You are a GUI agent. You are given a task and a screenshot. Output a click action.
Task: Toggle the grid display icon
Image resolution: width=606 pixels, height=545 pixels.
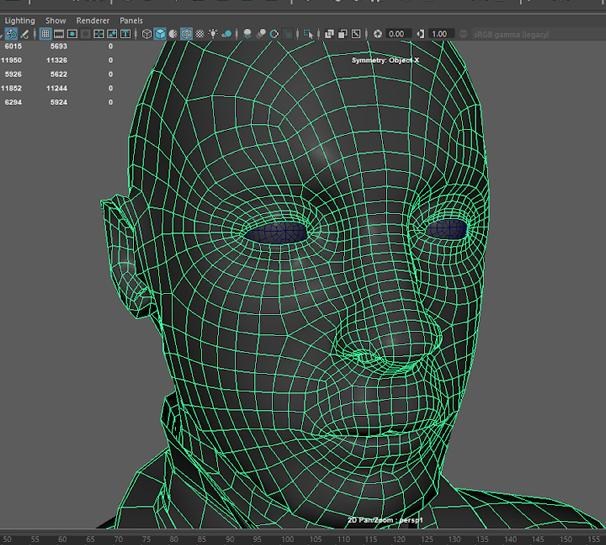pyautogui.click(x=45, y=34)
